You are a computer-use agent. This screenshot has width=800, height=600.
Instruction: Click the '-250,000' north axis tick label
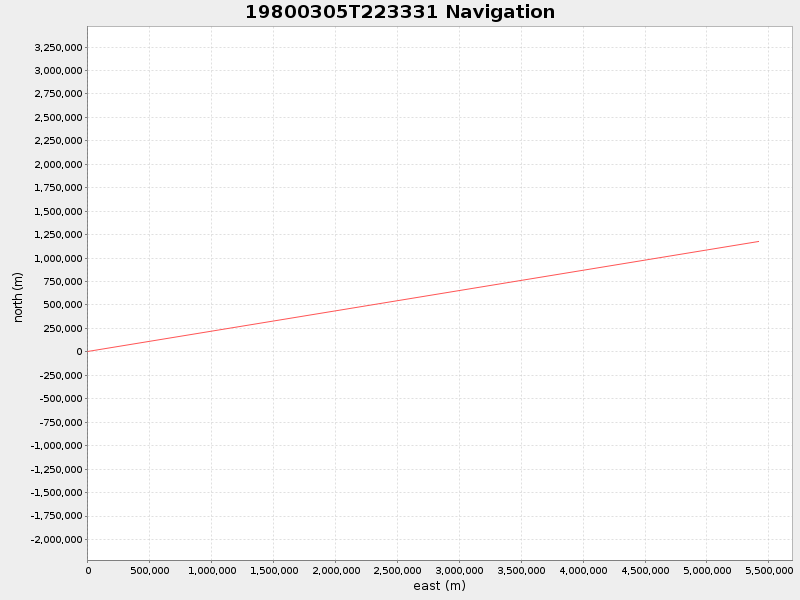click(61, 376)
